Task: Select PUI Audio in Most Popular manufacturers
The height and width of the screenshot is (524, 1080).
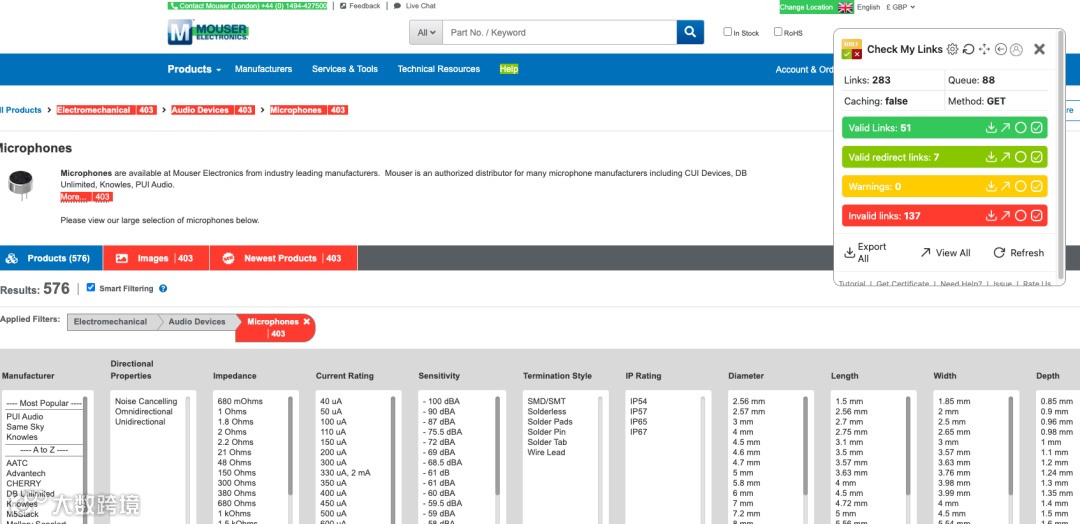Action: (x=25, y=417)
